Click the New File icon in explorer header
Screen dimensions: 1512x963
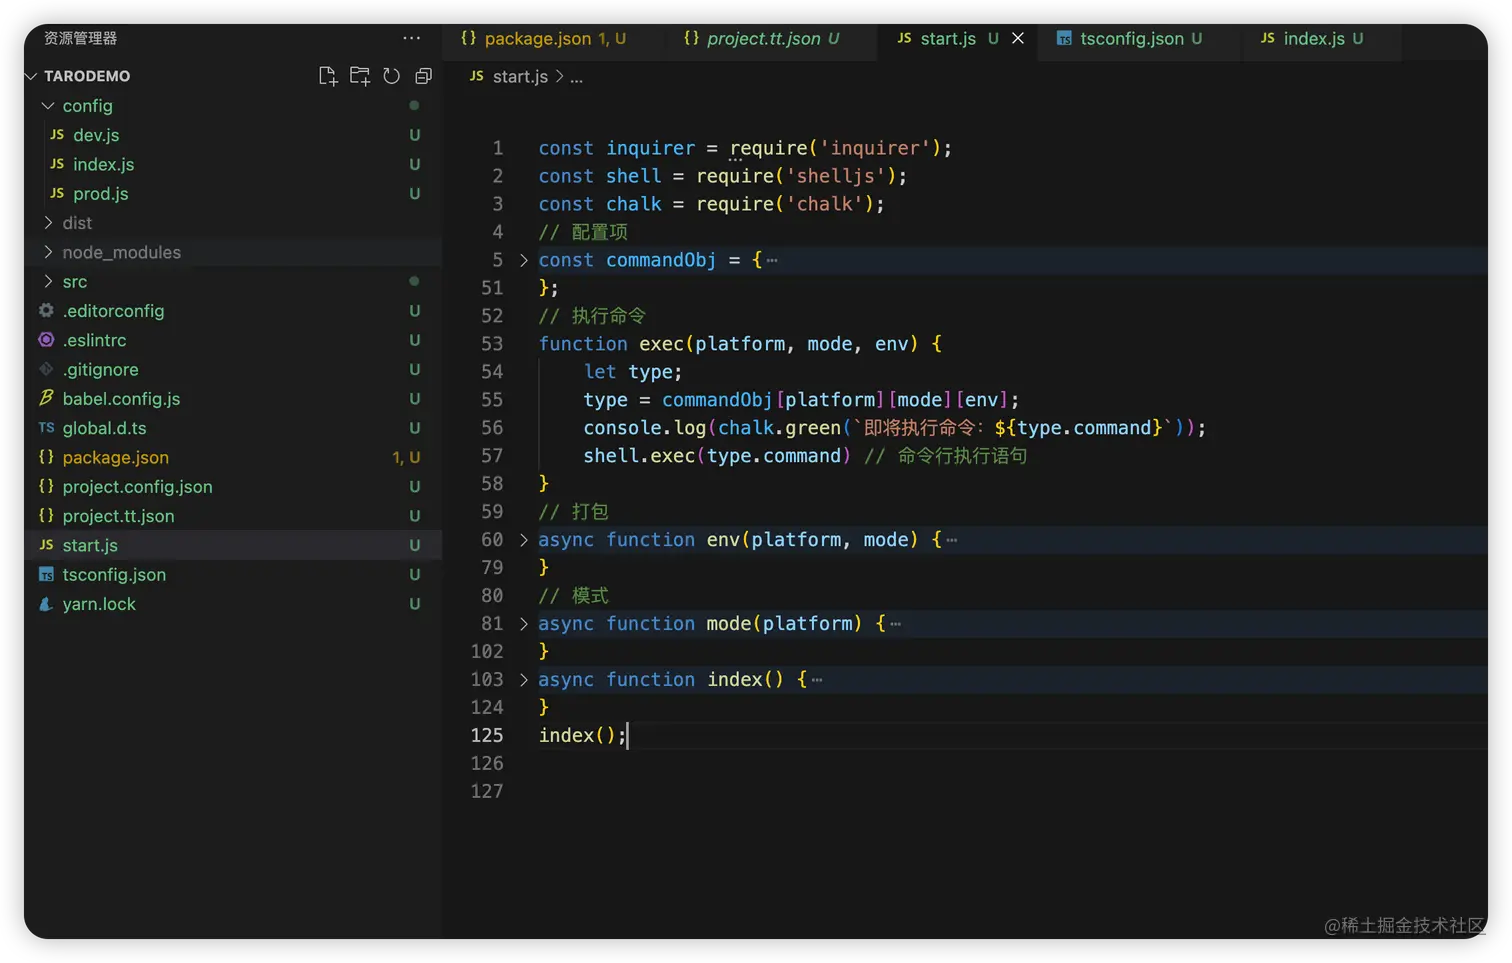(327, 76)
